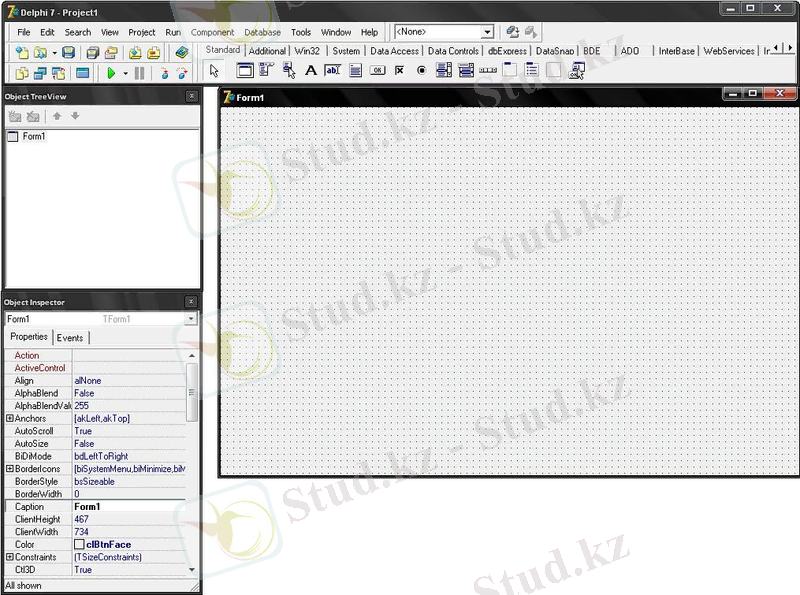Close the Object Inspector panel
Screen dimensions: 800x595
[191, 302]
